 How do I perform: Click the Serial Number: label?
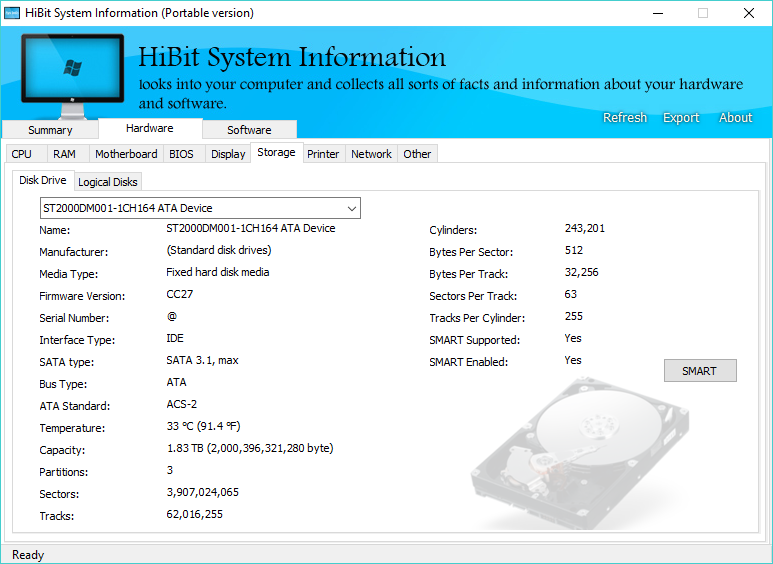click(x=74, y=318)
